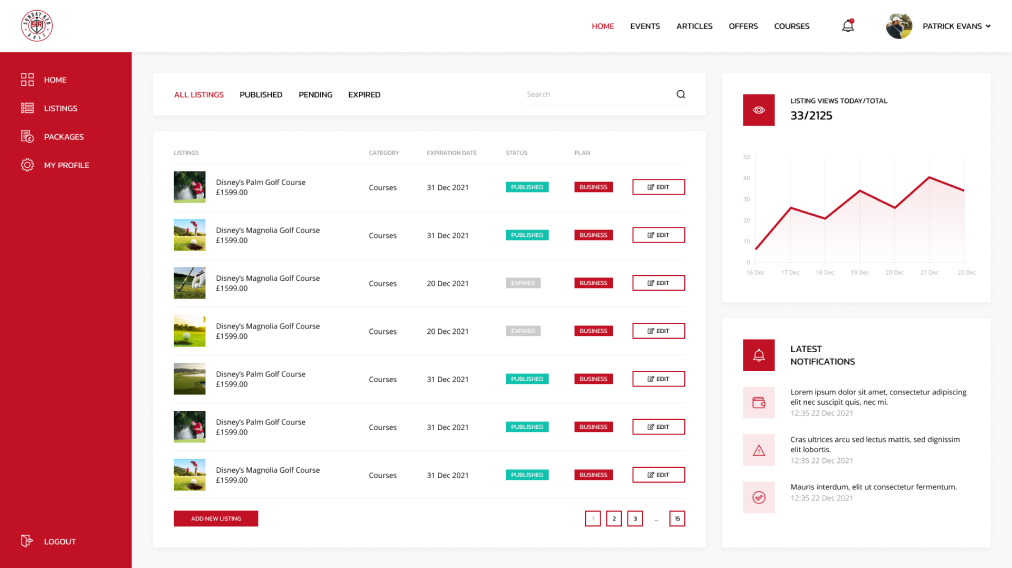The image size is (1012, 568).
Task: Click into the listings Search field
Action: [595, 94]
